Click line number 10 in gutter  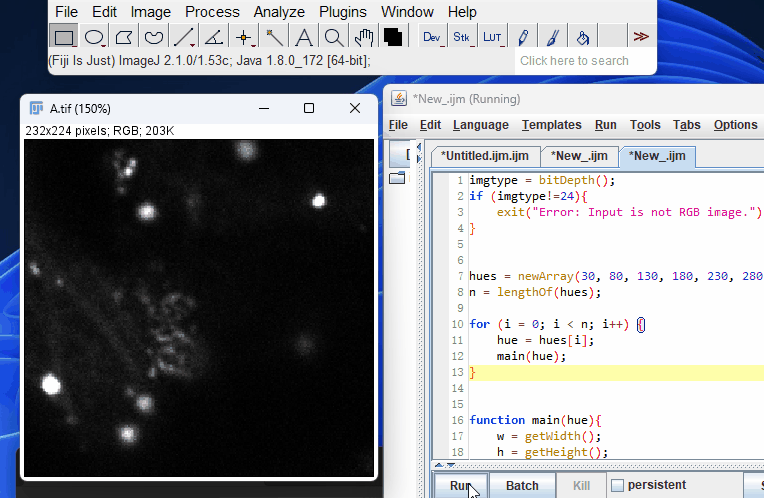click(x=457, y=325)
